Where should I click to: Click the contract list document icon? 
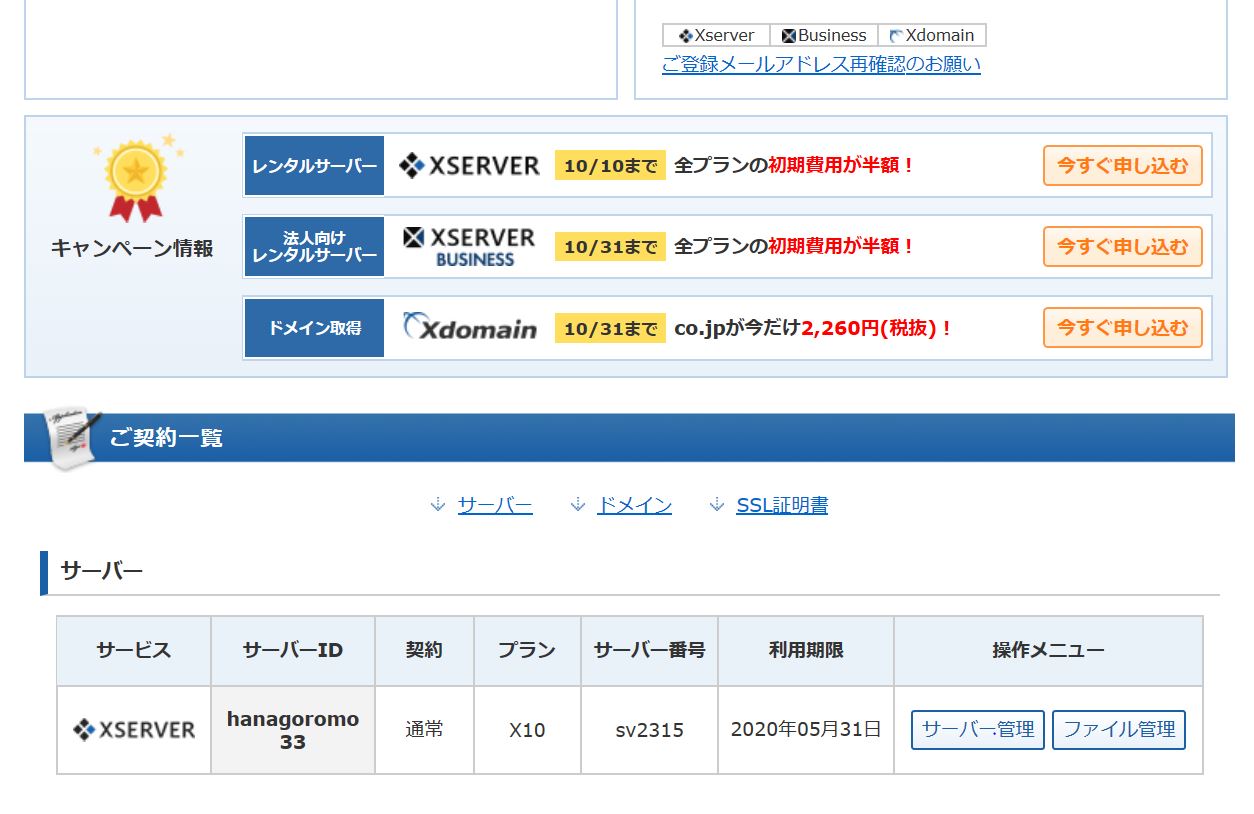coord(72,438)
